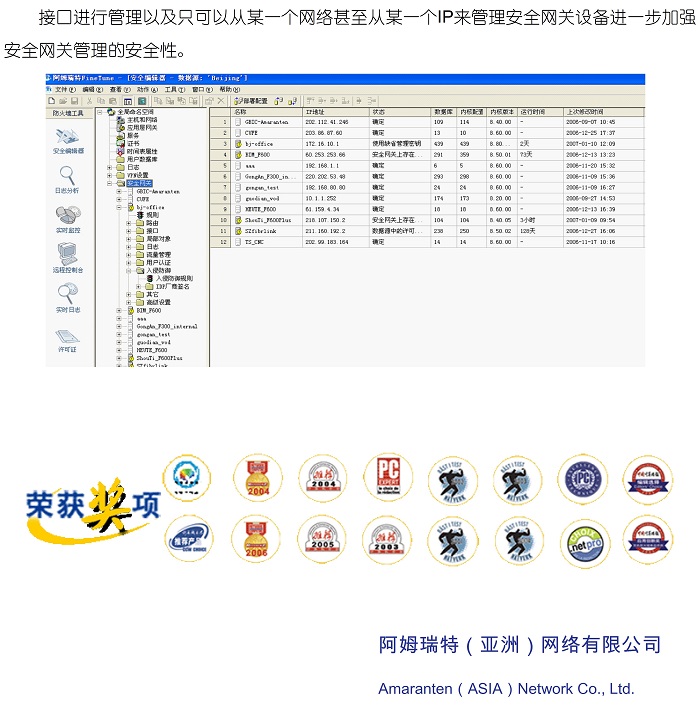Click the red X delete toolbar icon

coord(221,101)
